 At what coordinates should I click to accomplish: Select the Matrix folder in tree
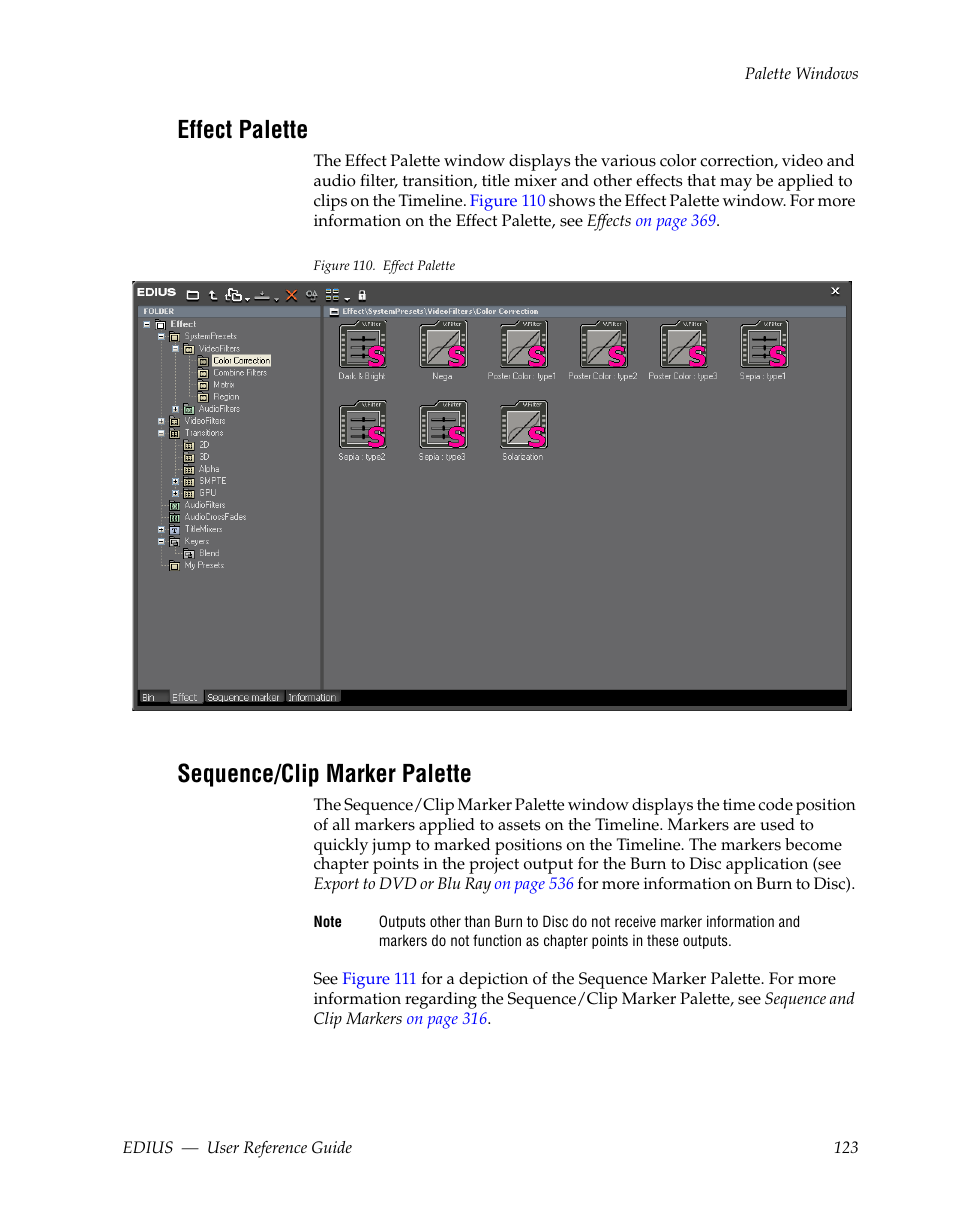pos(224,385)
